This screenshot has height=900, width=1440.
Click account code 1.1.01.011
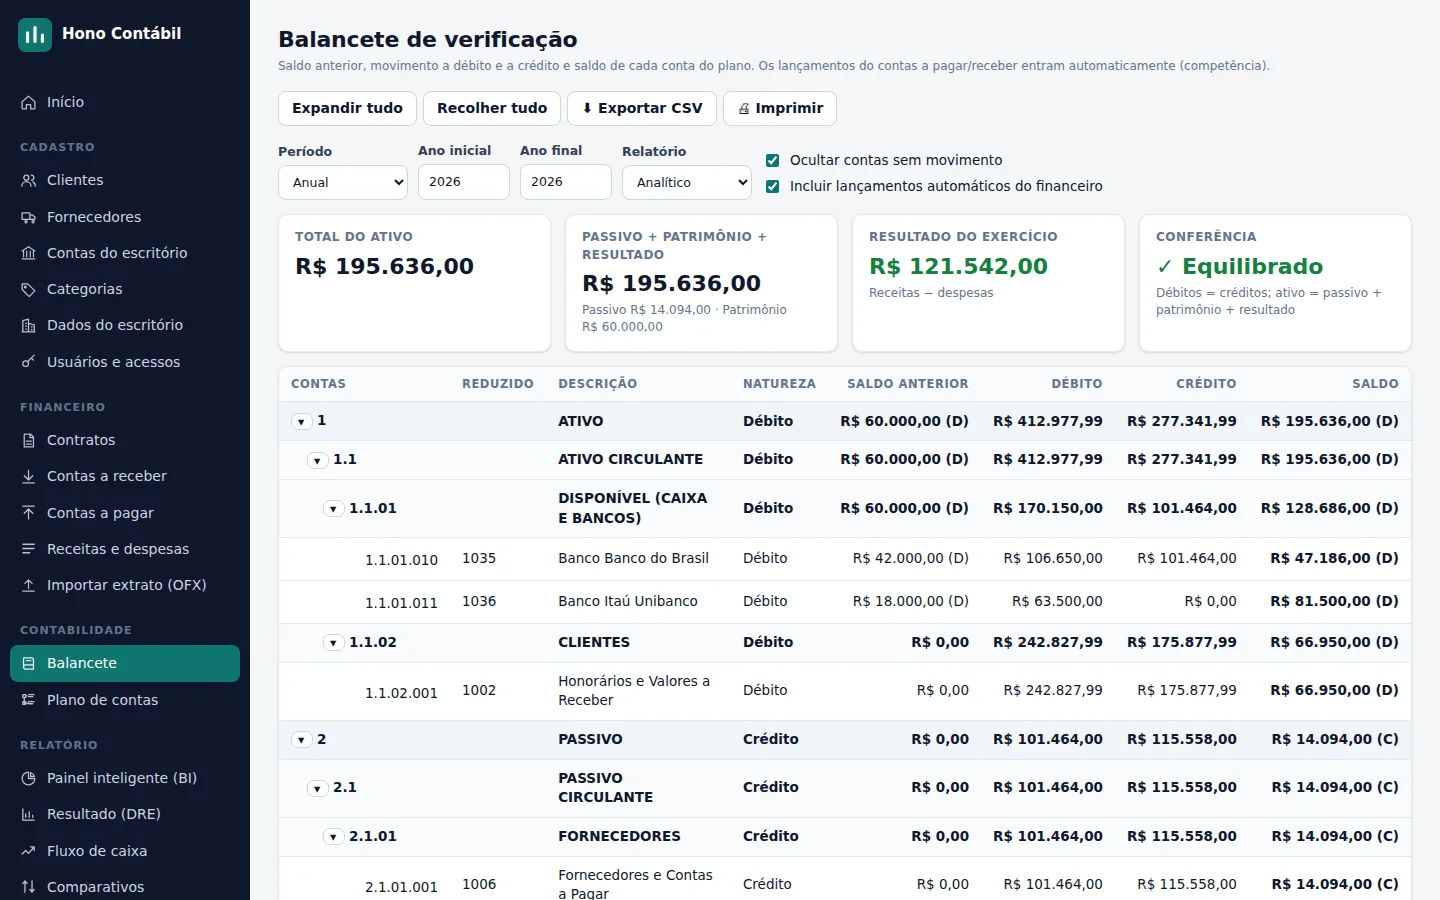pyautogui.click(x=401, y=603)
